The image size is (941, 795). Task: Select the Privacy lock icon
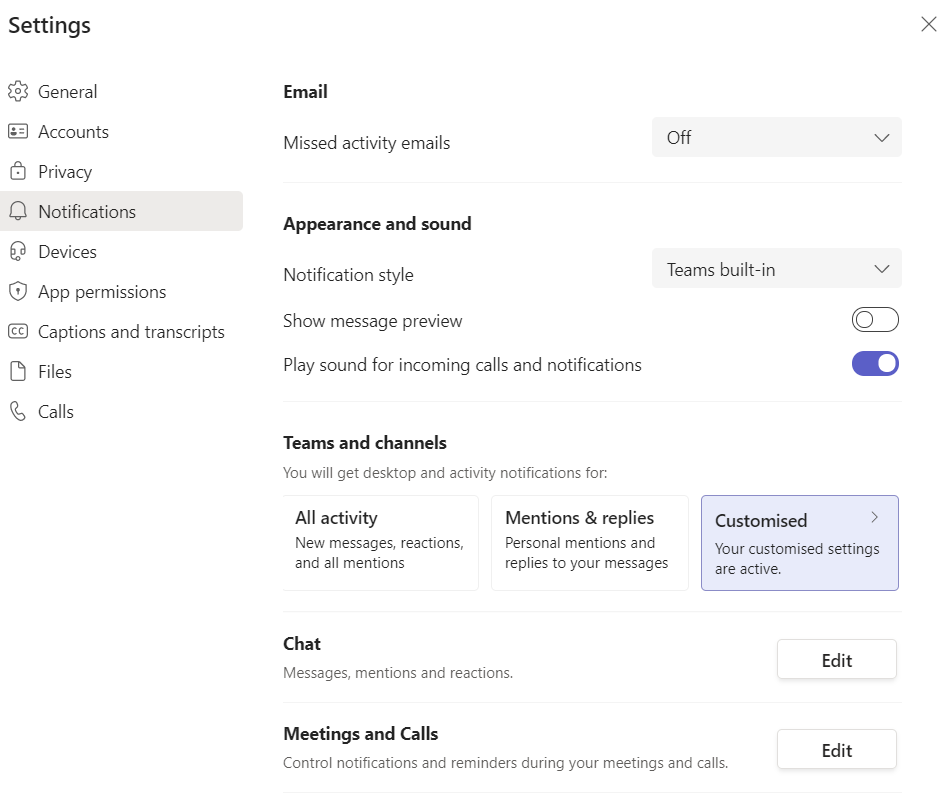(18, 171)
